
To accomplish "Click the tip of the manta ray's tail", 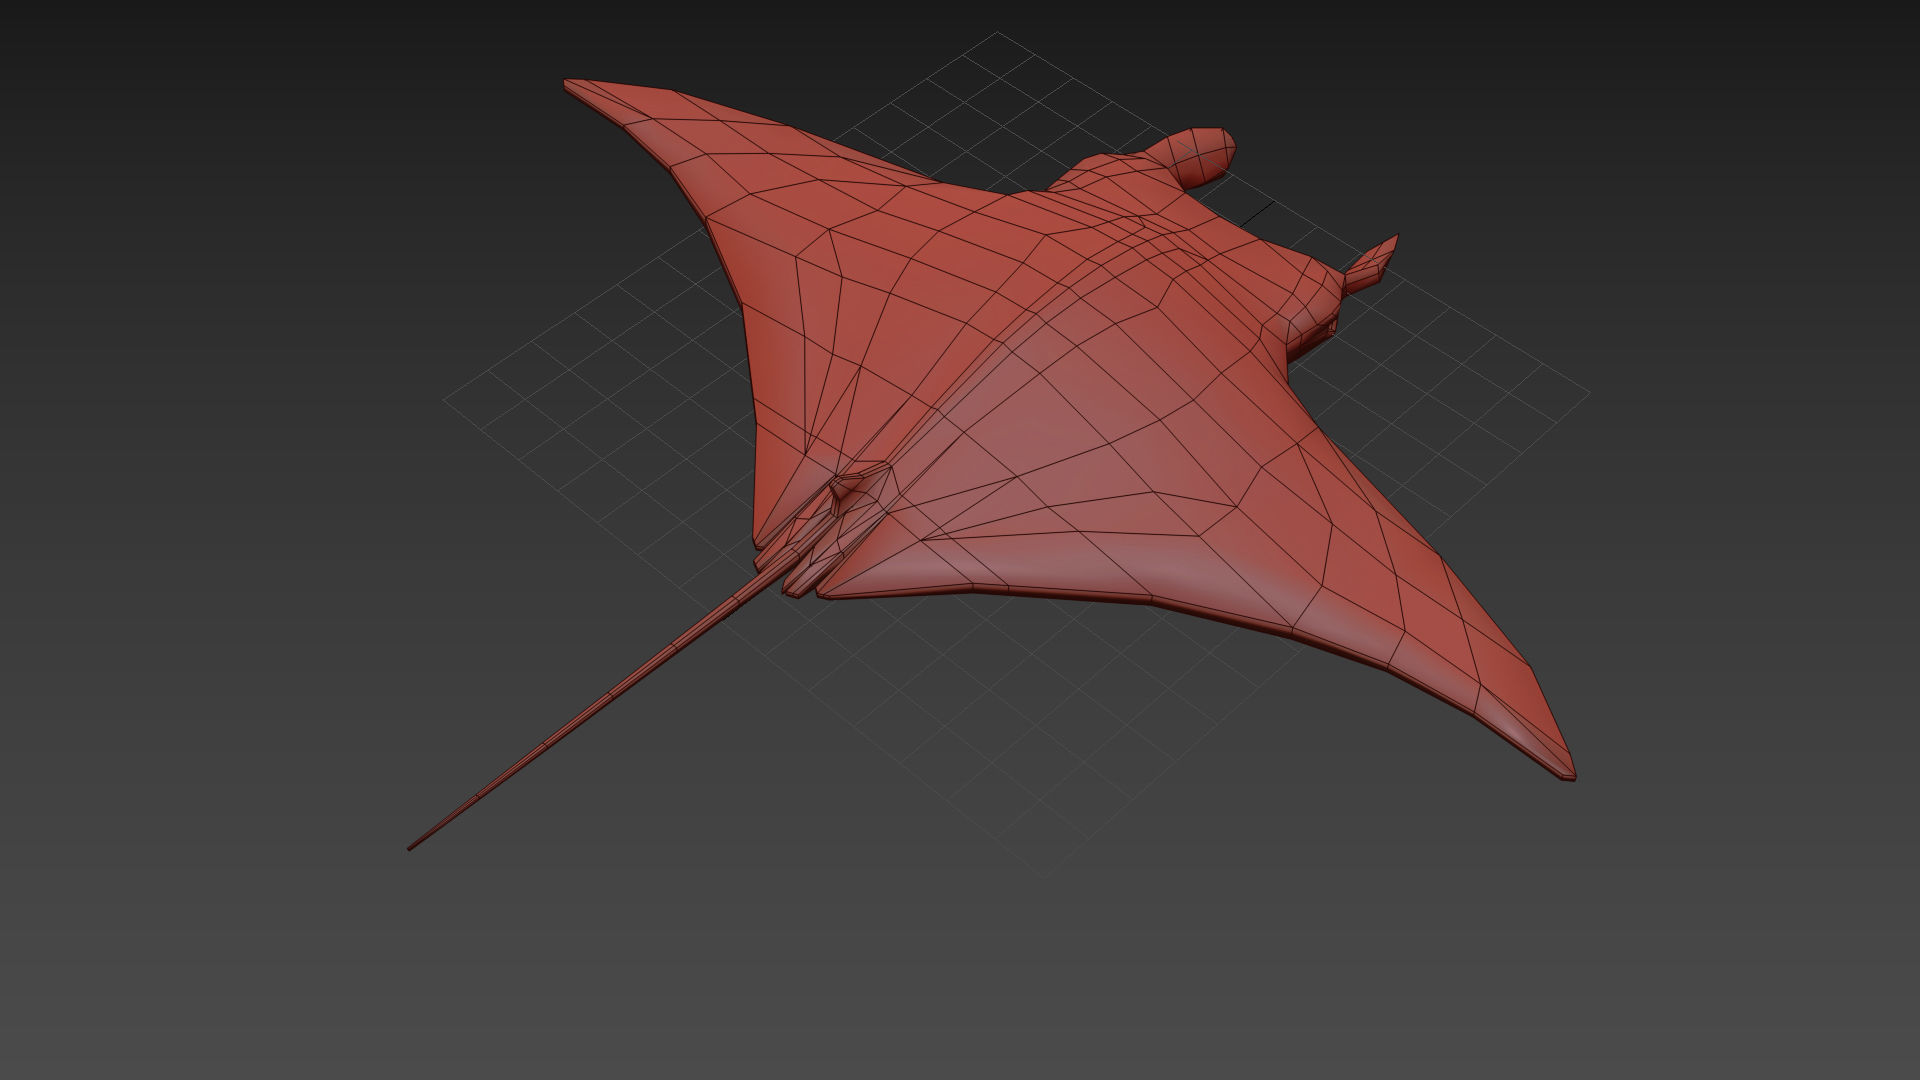I will pyautogui.click(x=411, y=848).
